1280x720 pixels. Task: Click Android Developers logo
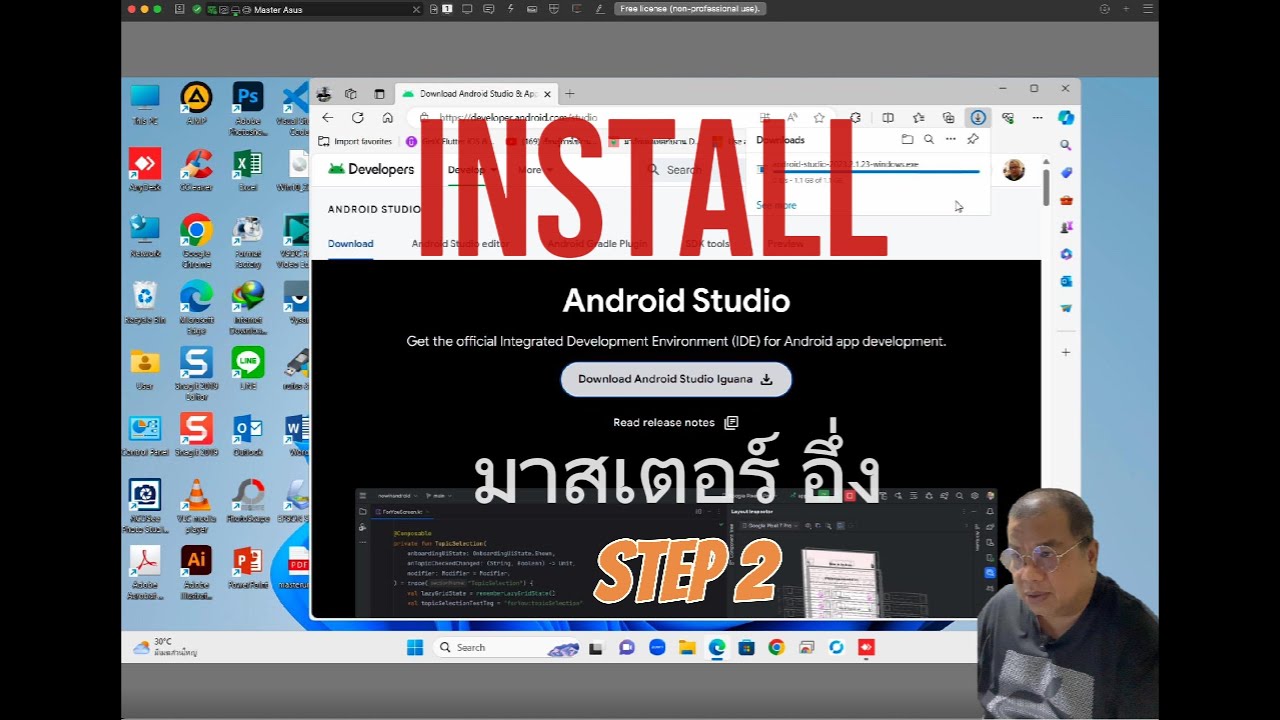click(370, 169)
